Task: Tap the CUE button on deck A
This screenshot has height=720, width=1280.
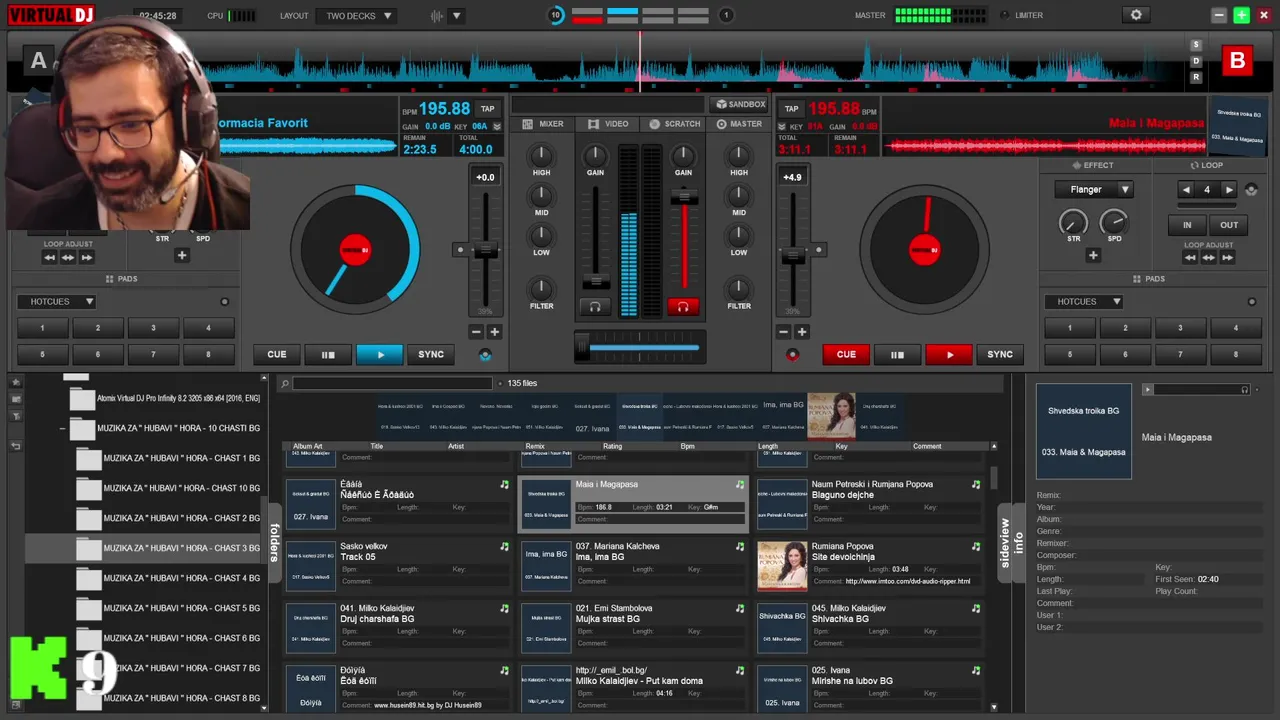Action: (277, 354)
